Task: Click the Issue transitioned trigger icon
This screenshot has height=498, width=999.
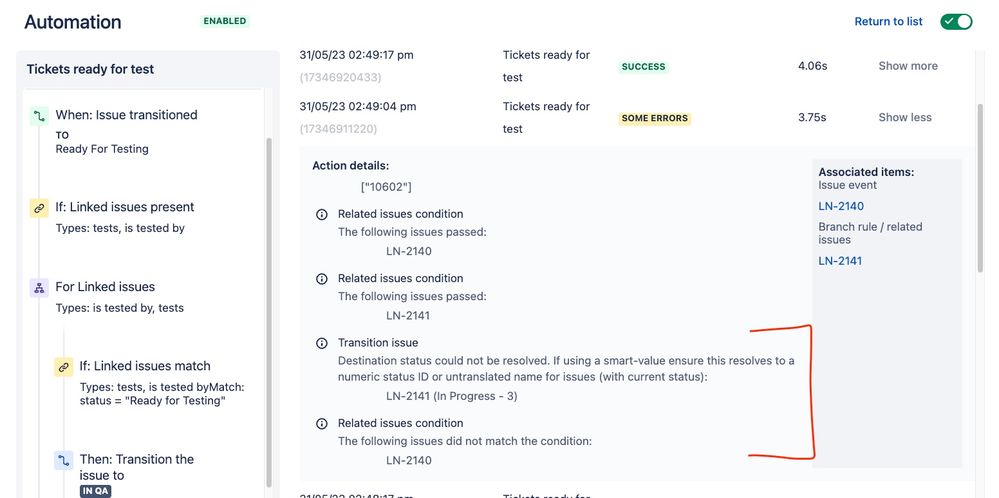Action: tap(39, 116)
